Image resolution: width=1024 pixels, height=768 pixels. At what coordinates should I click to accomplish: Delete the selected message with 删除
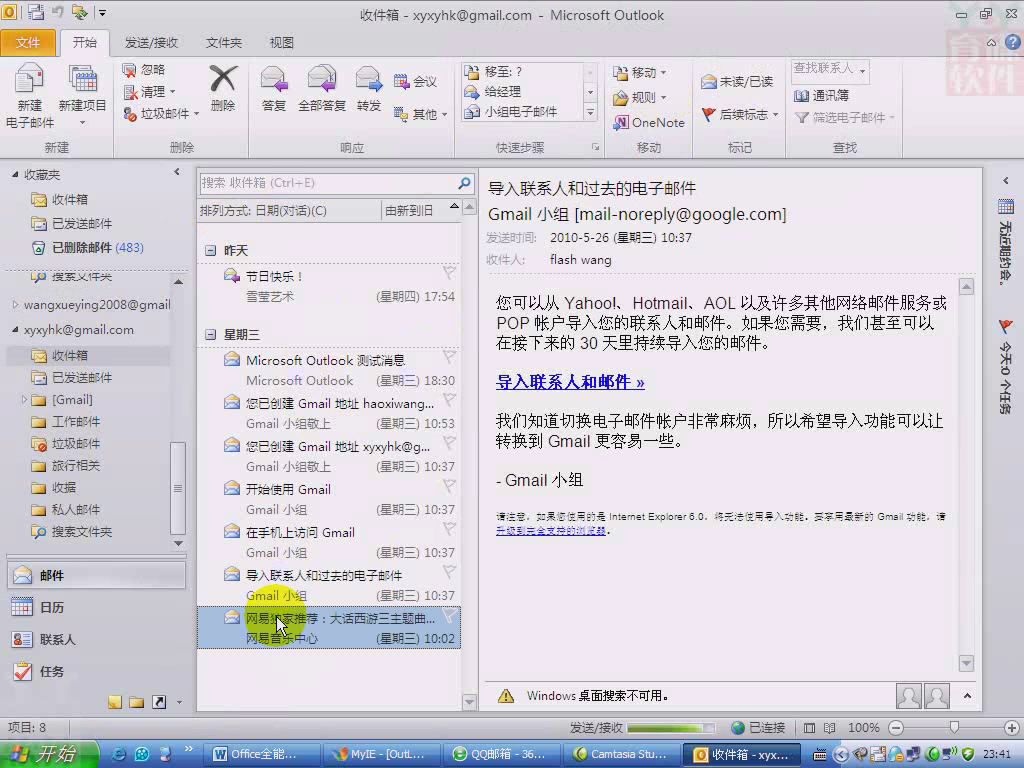(223, 88)
